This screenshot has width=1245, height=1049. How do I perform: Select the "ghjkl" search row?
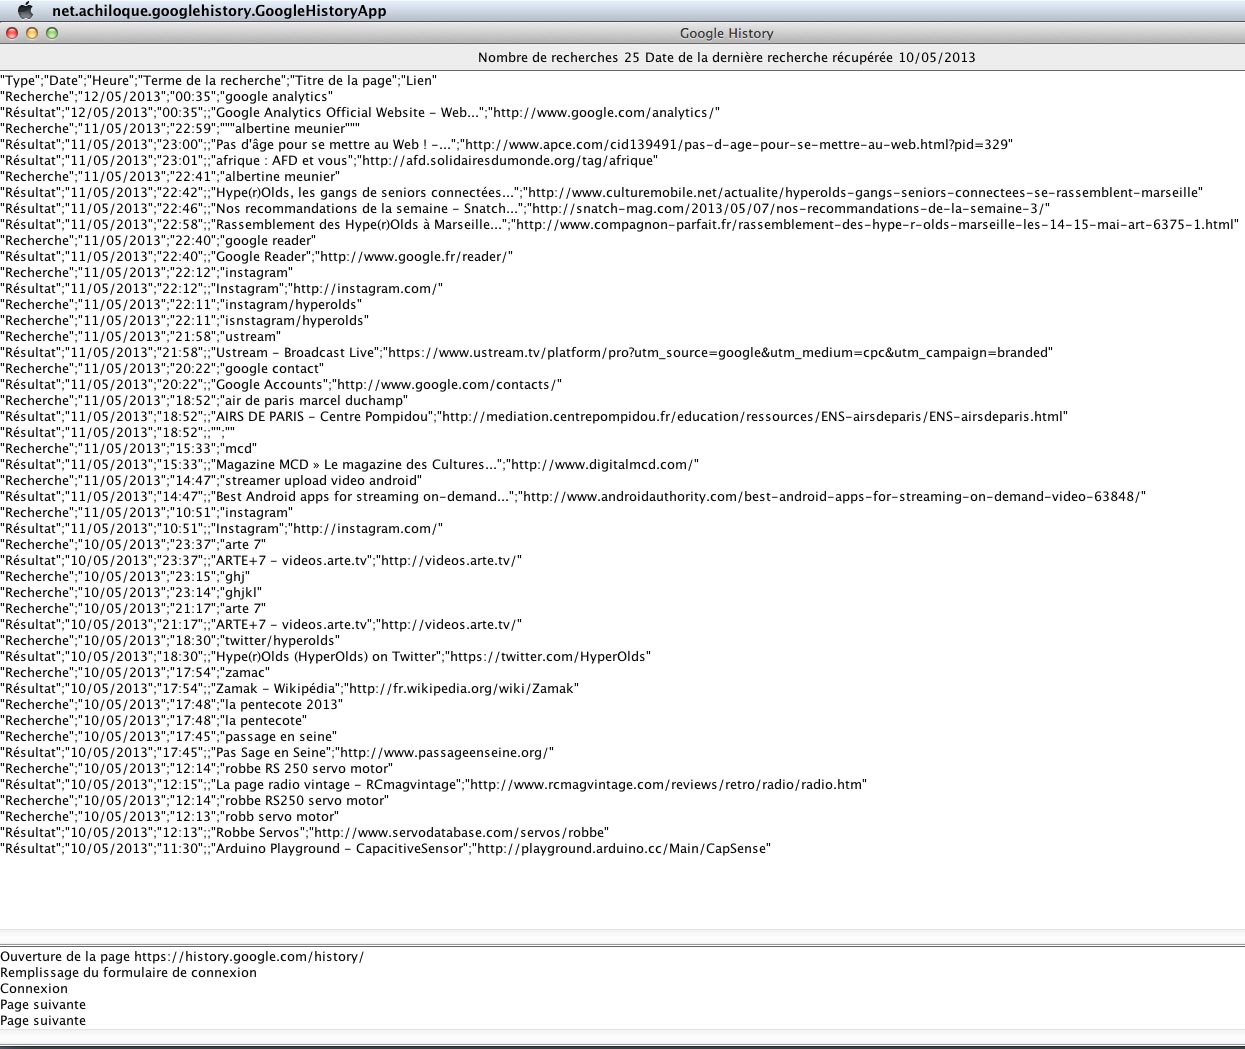click(x=131, y=593)
